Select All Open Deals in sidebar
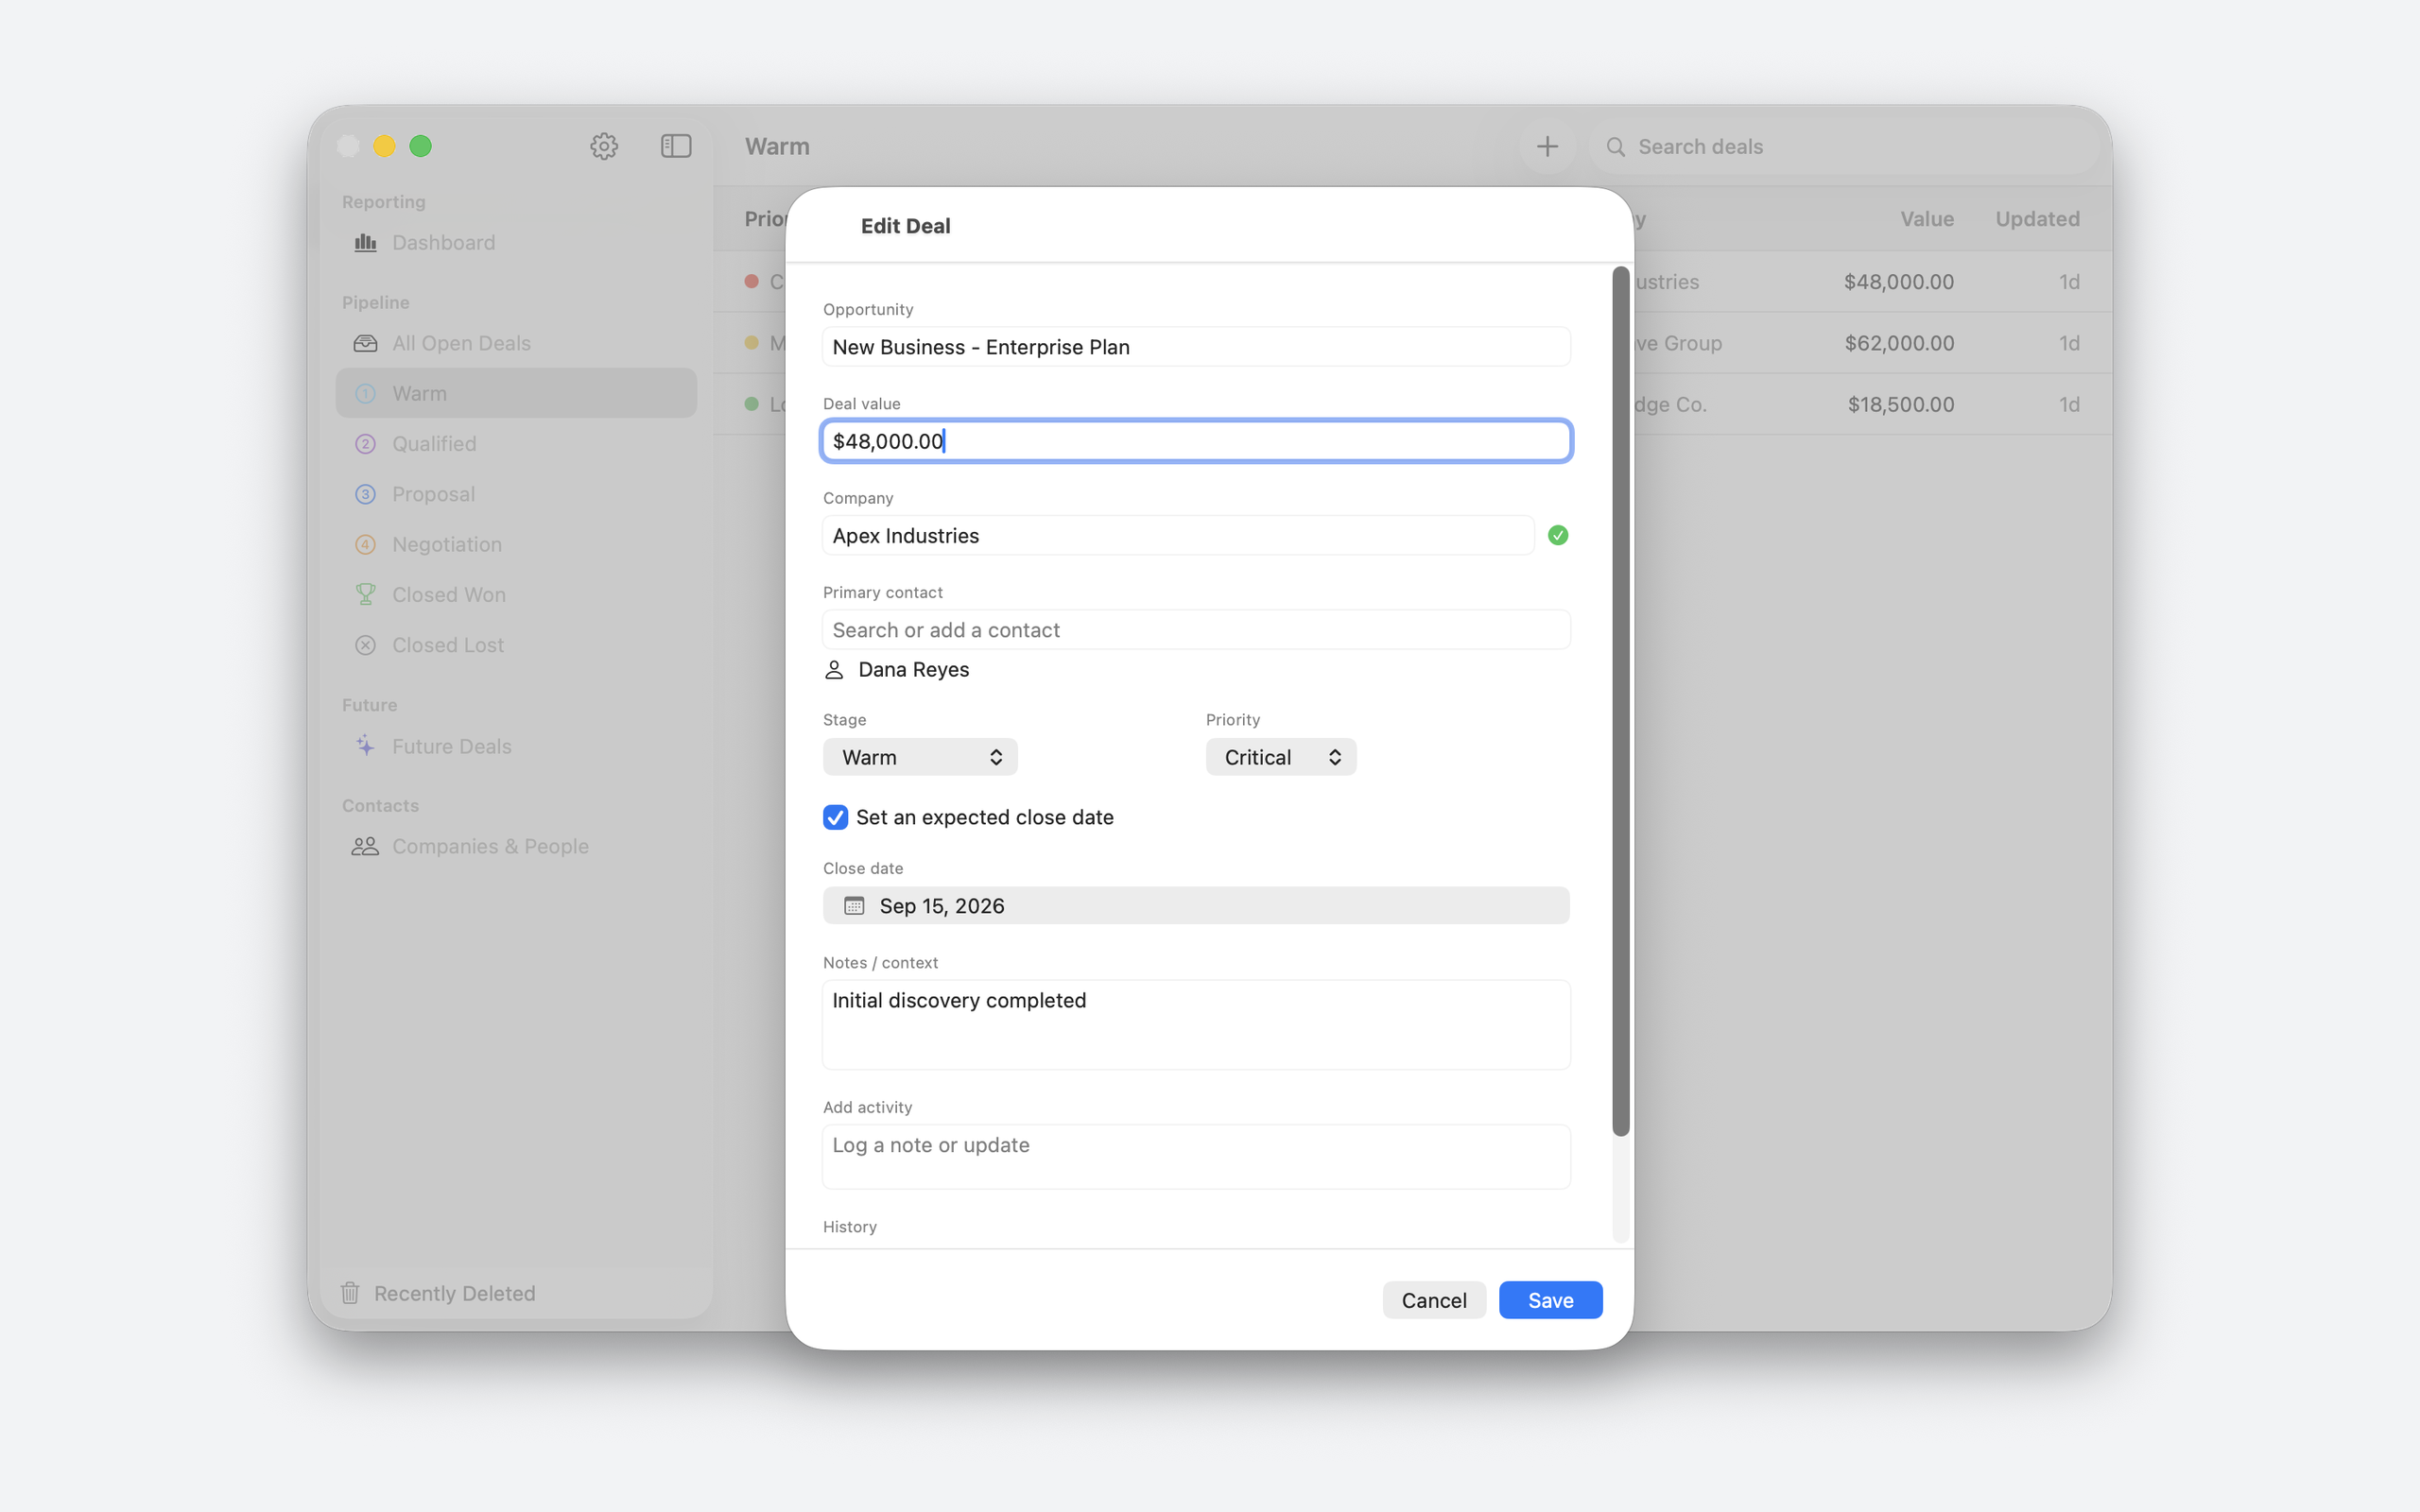Screen dimensions: 2420x1512 pos(516,343)
